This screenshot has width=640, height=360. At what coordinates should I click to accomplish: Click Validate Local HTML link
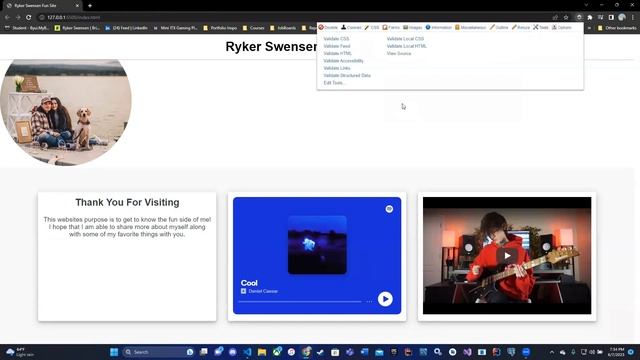(407, 46)
